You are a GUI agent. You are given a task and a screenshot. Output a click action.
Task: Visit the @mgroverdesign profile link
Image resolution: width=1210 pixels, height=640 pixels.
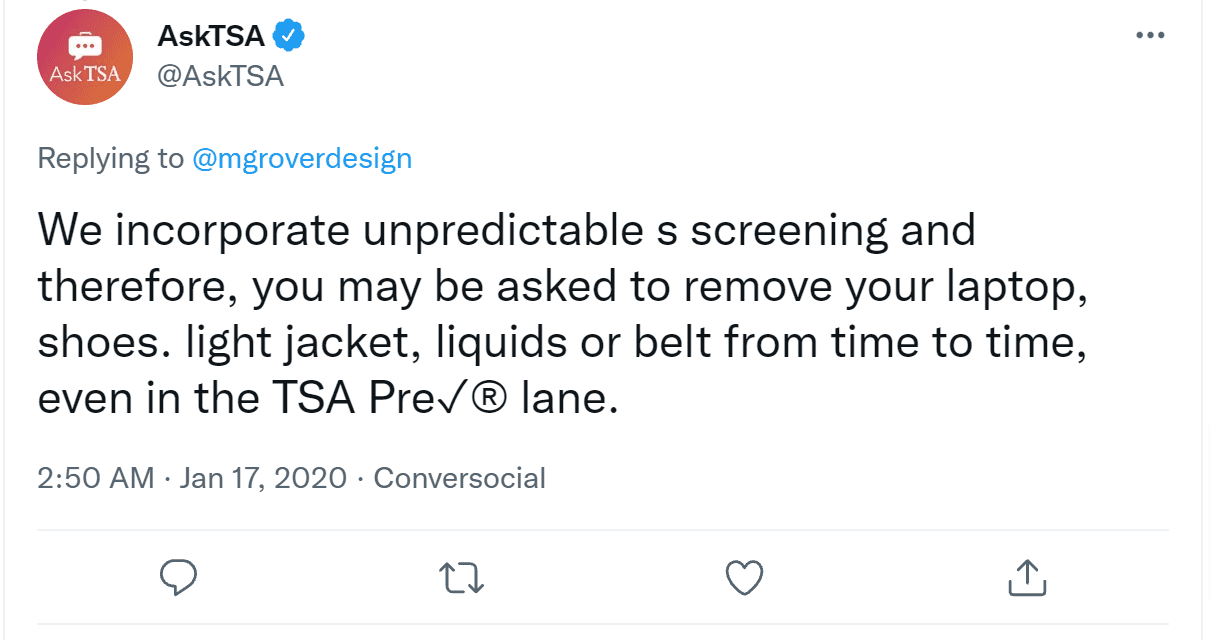coord(301,158)
